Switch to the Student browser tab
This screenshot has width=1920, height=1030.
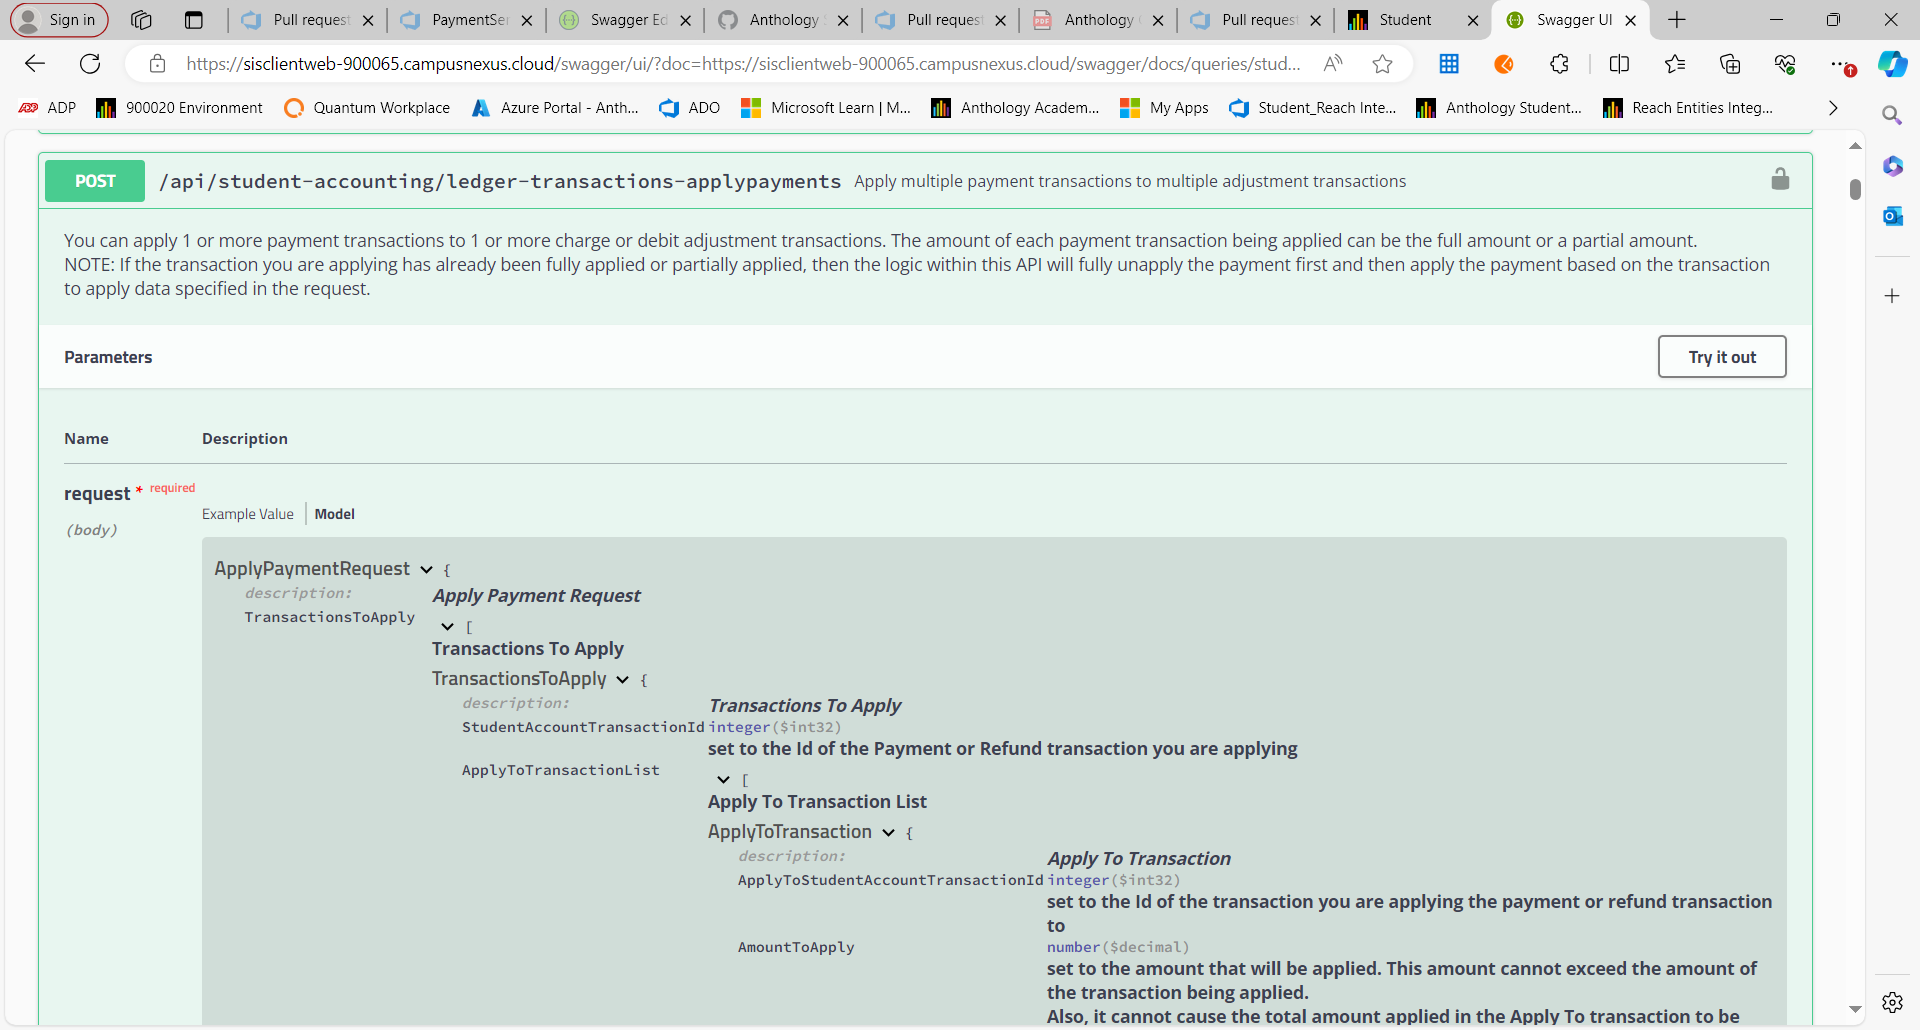pos(1413,20)
